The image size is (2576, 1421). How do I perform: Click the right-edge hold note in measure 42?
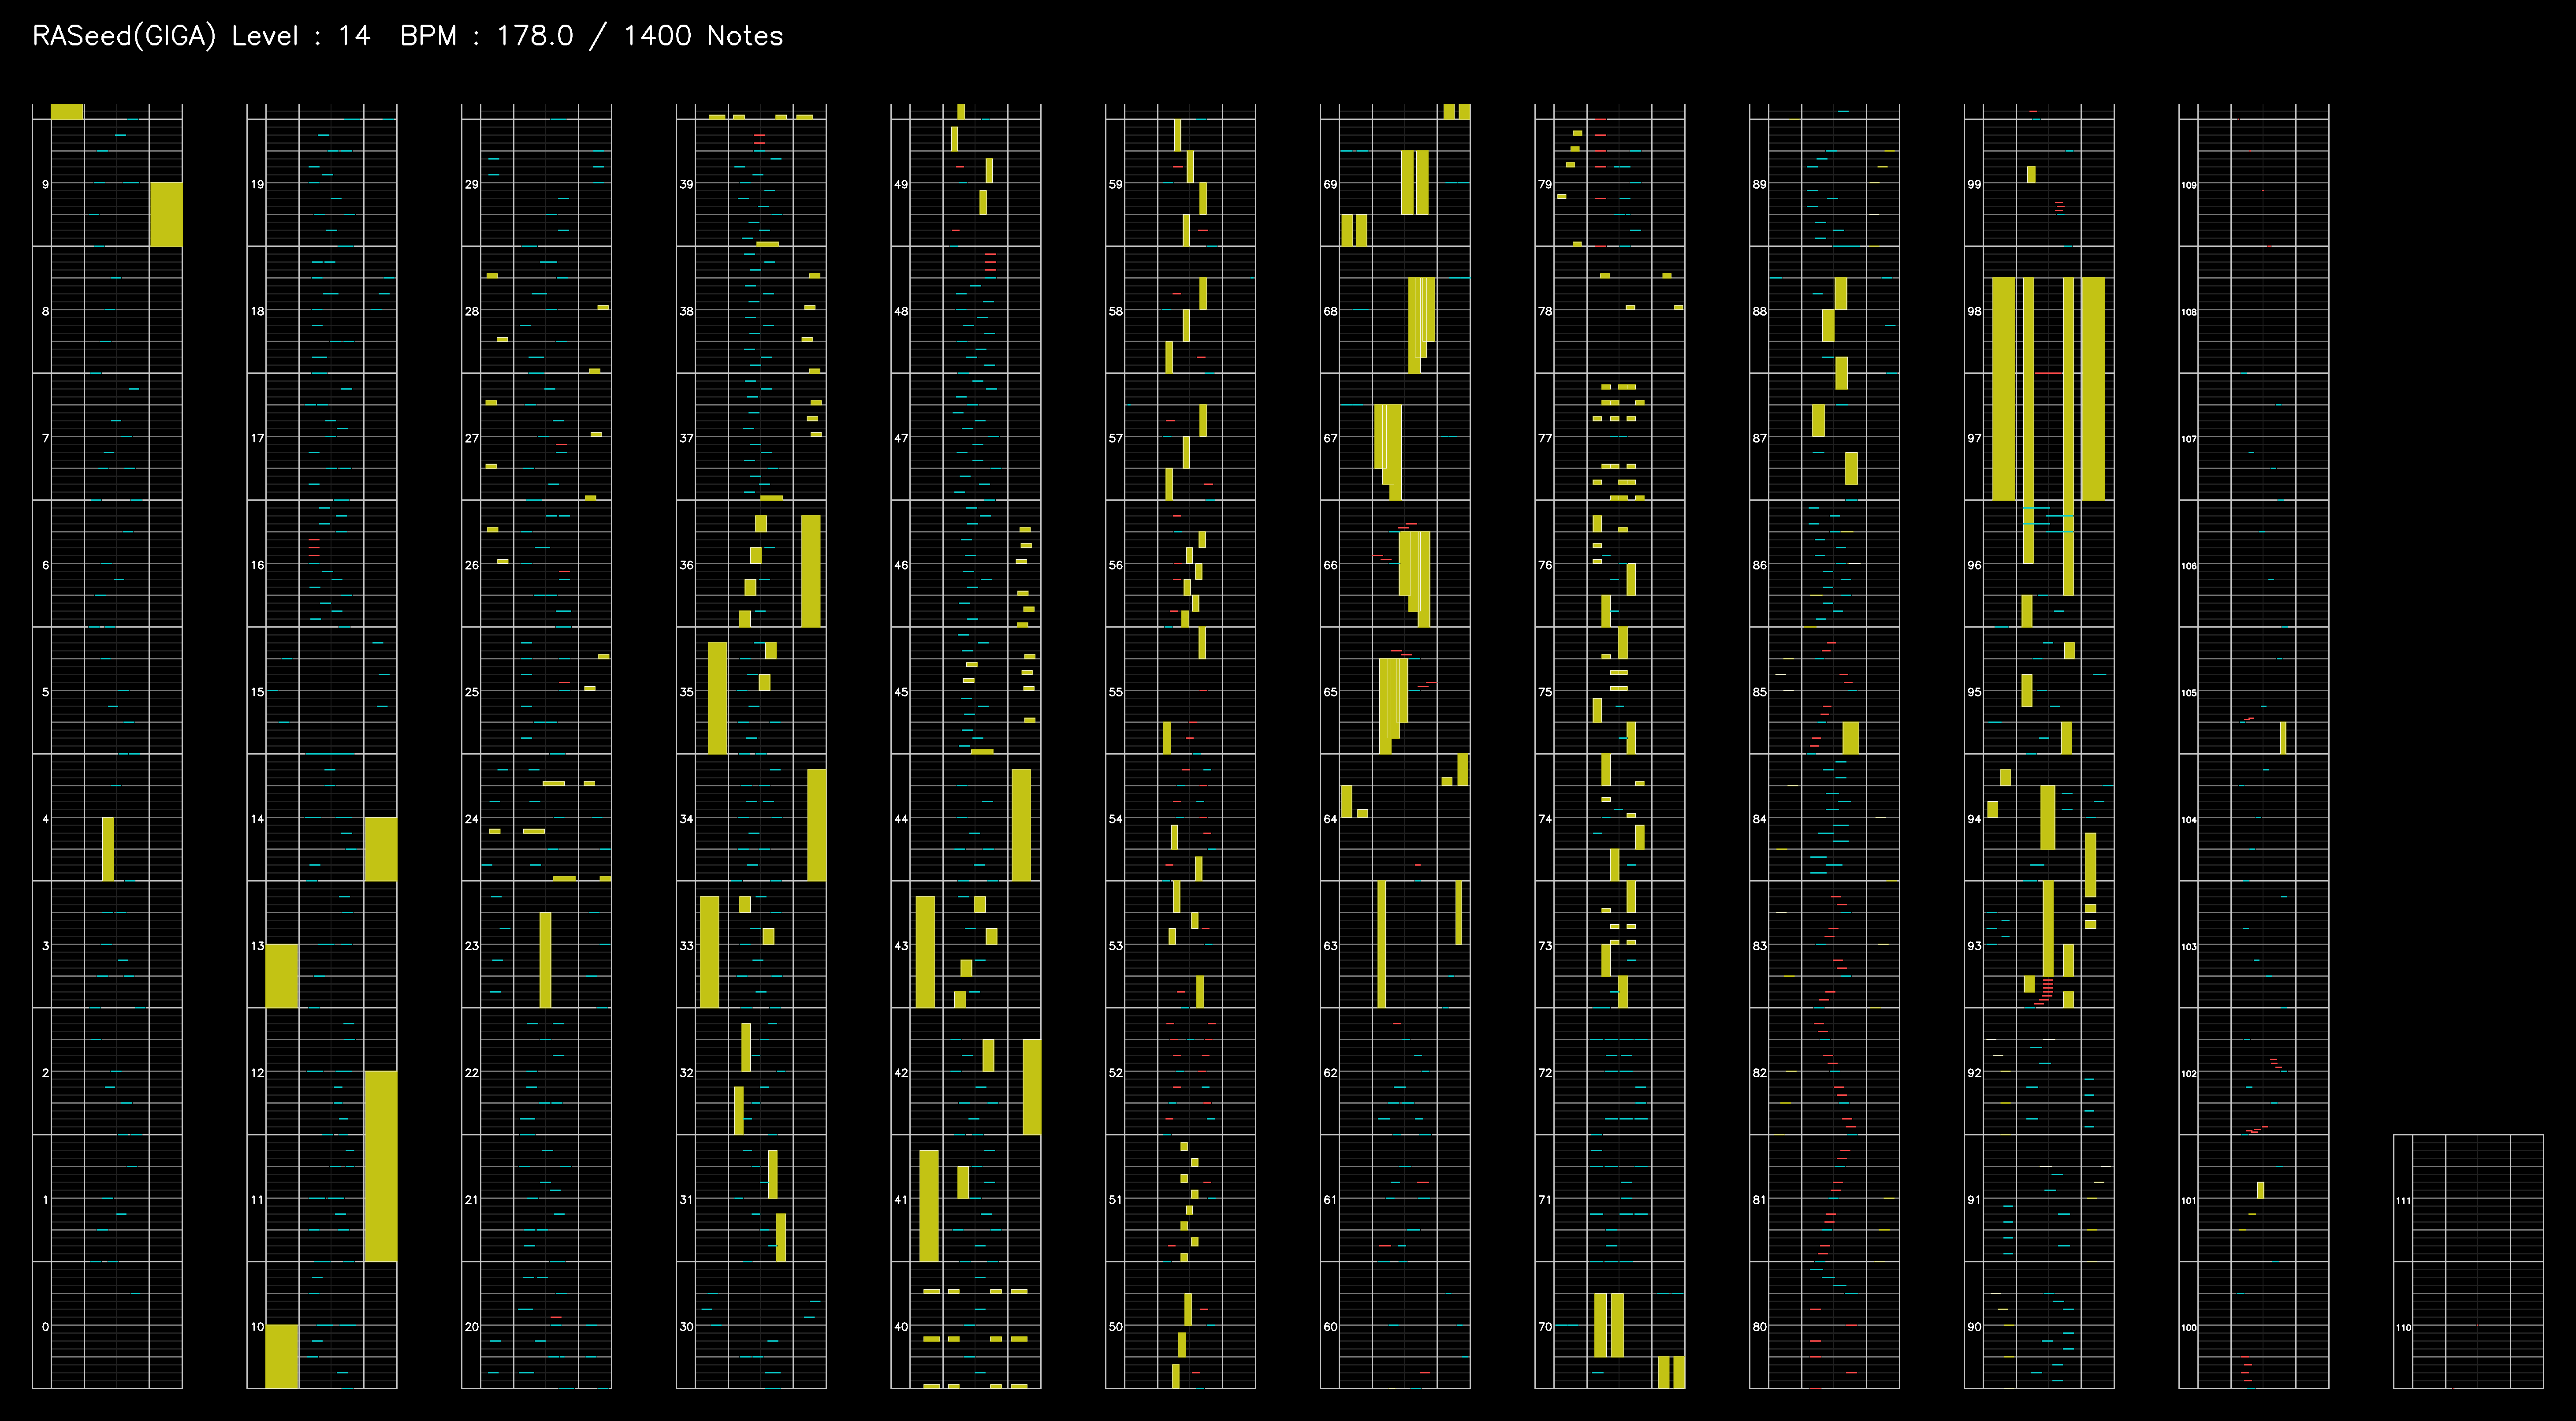[x=1032, y=1086]
